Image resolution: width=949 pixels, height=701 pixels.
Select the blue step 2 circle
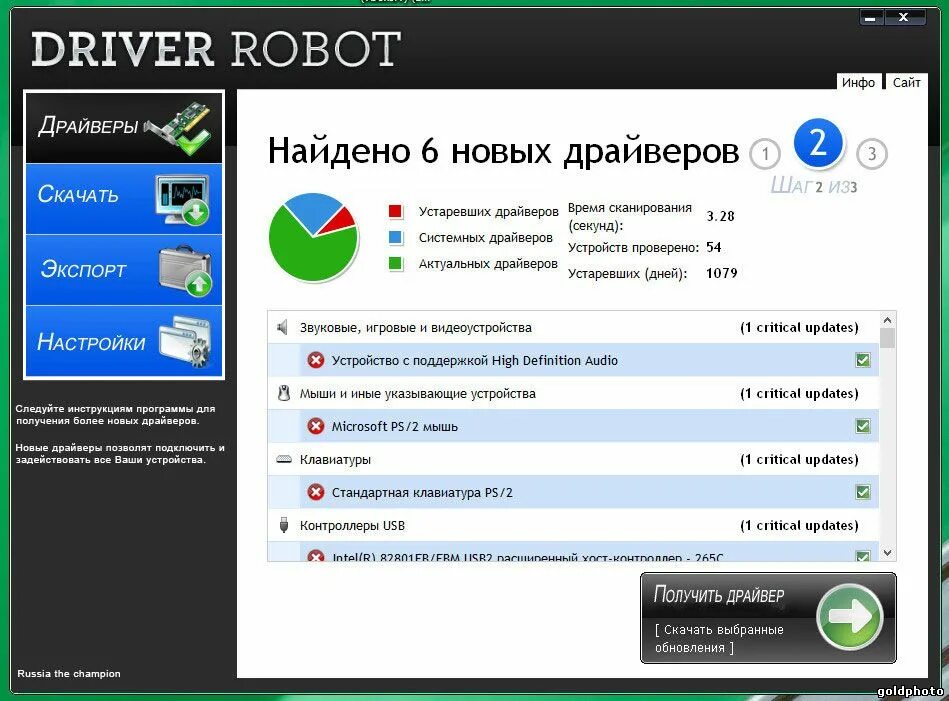coord(818,144)
